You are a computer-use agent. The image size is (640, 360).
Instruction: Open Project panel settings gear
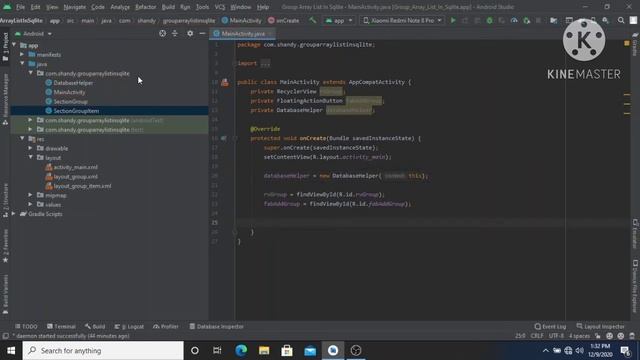pyautogui.click(x=190, y=33)
